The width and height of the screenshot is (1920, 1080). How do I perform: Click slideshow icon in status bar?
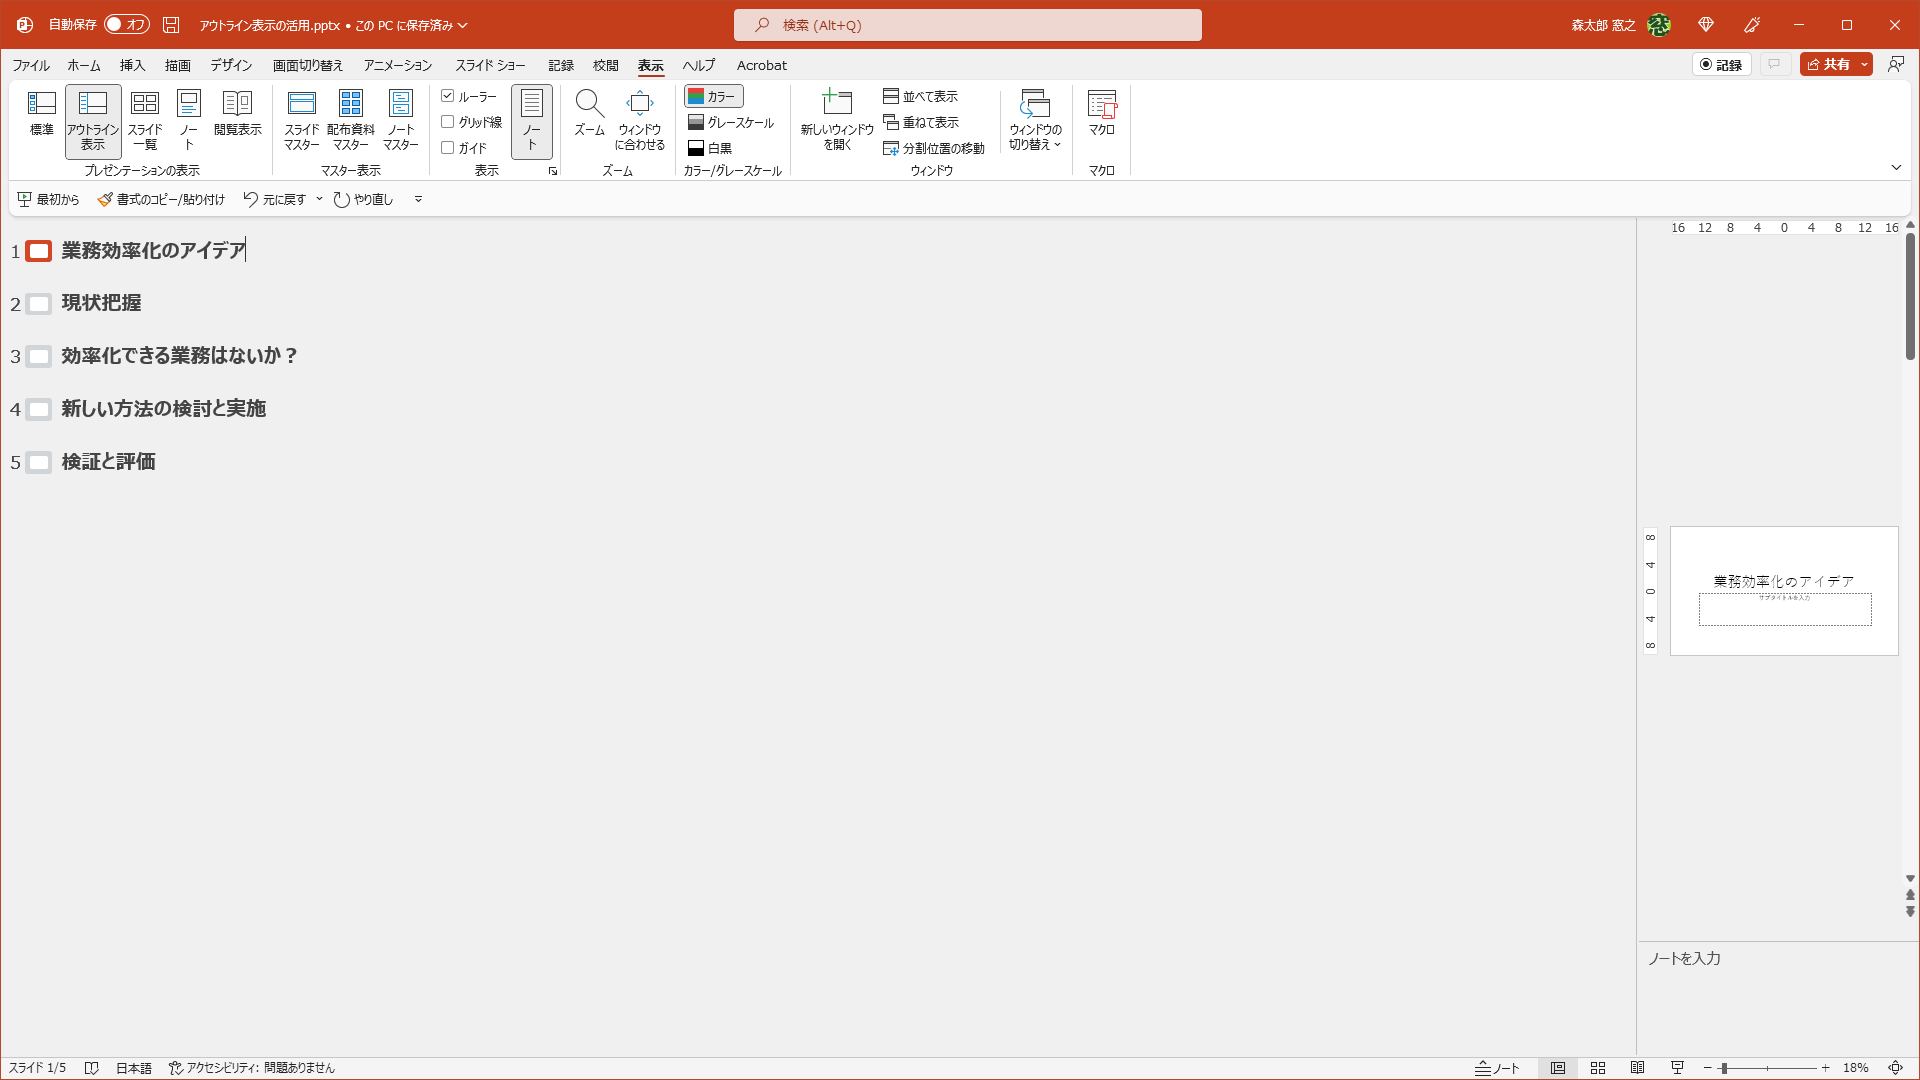(1677, 1068)
